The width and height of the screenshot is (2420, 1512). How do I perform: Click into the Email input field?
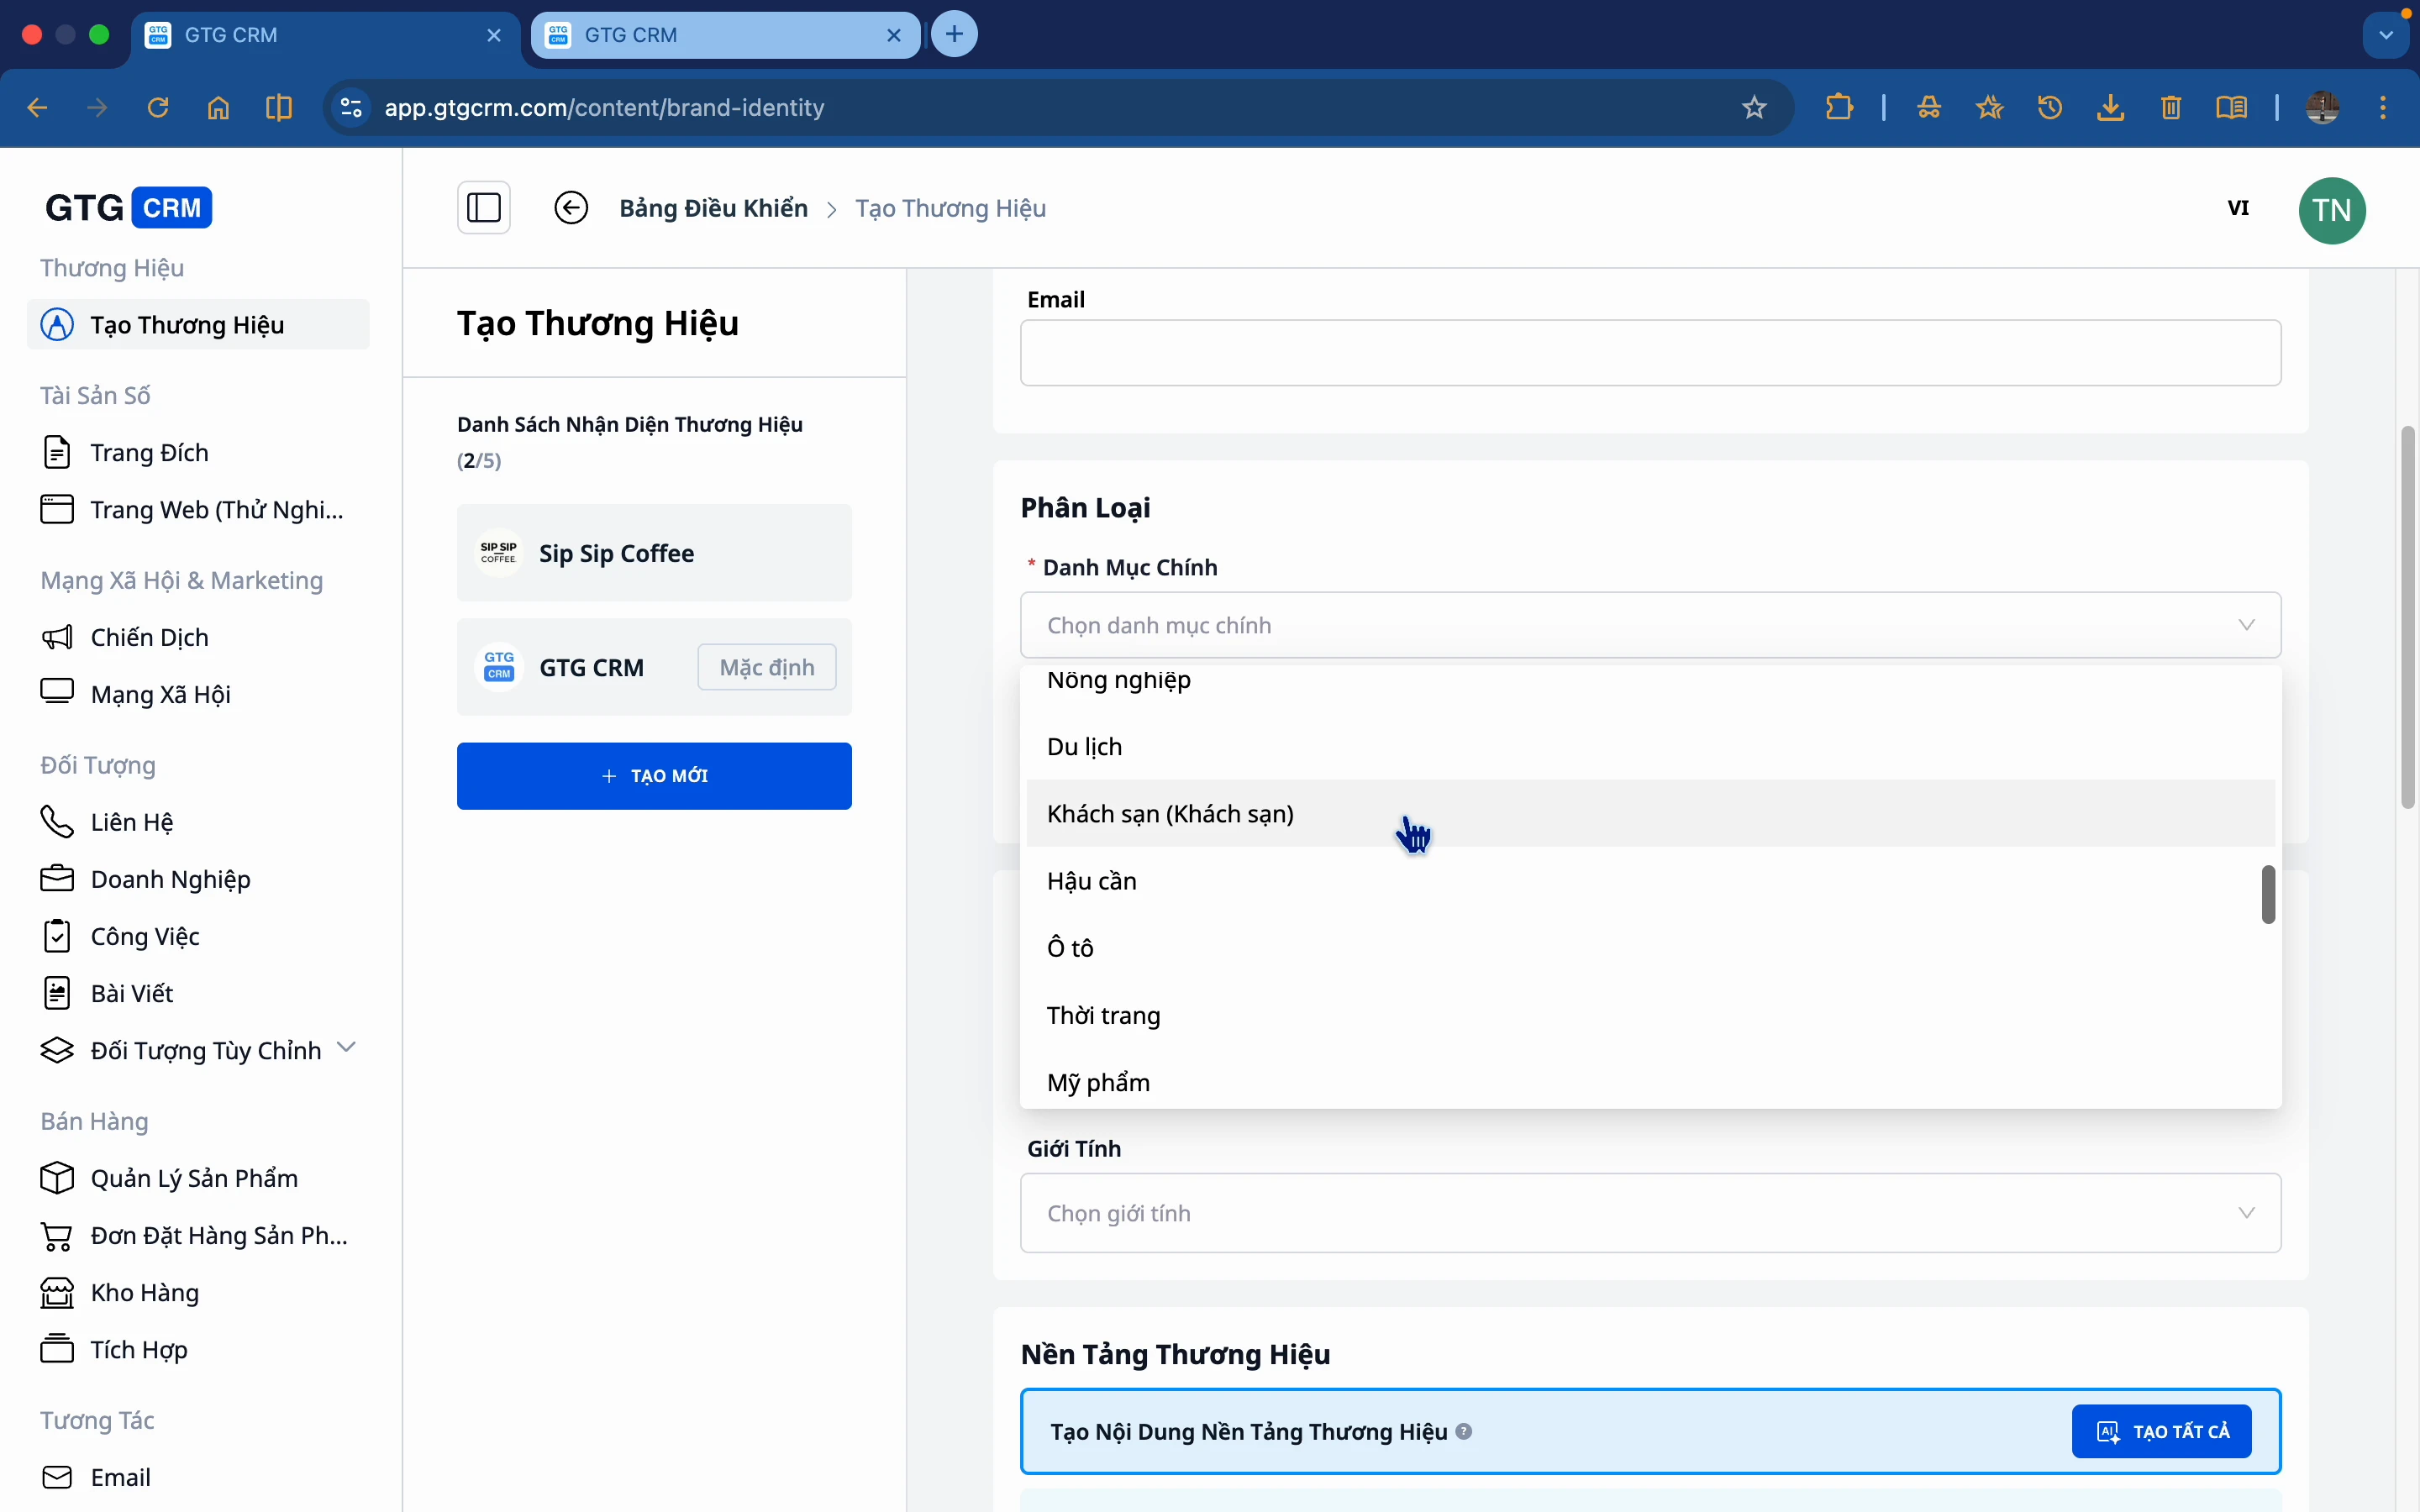1650,353
